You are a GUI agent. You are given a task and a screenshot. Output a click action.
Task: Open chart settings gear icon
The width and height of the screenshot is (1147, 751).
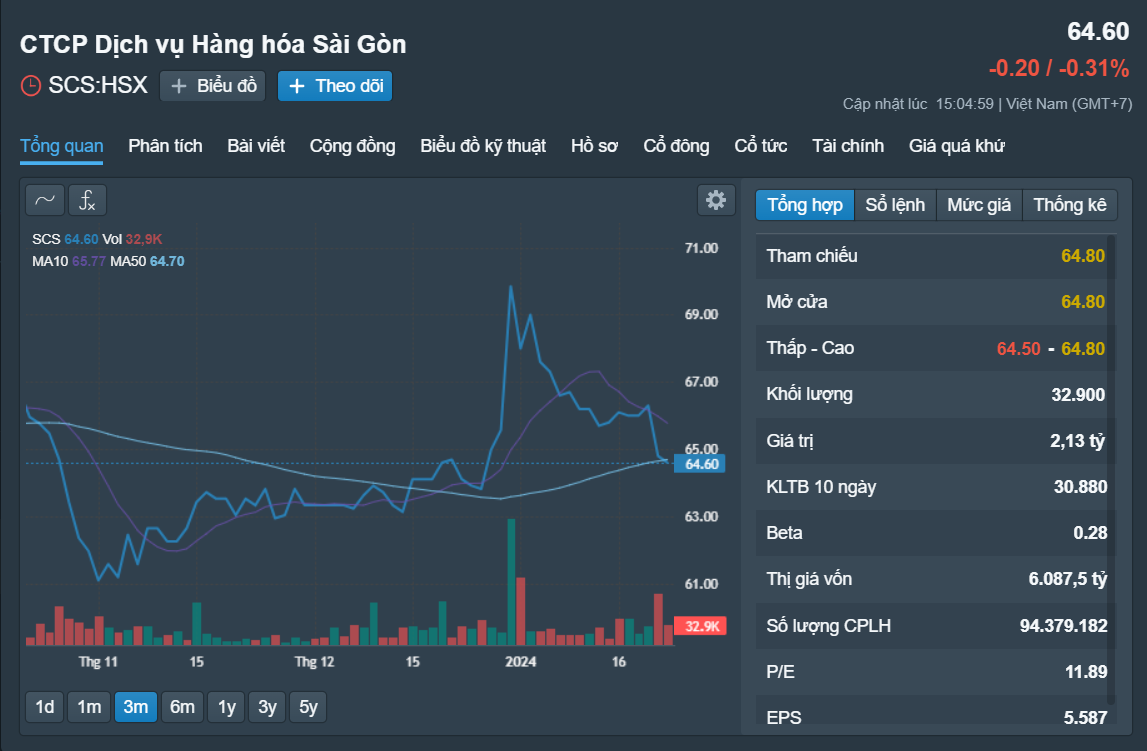click(x=715, y=200)
